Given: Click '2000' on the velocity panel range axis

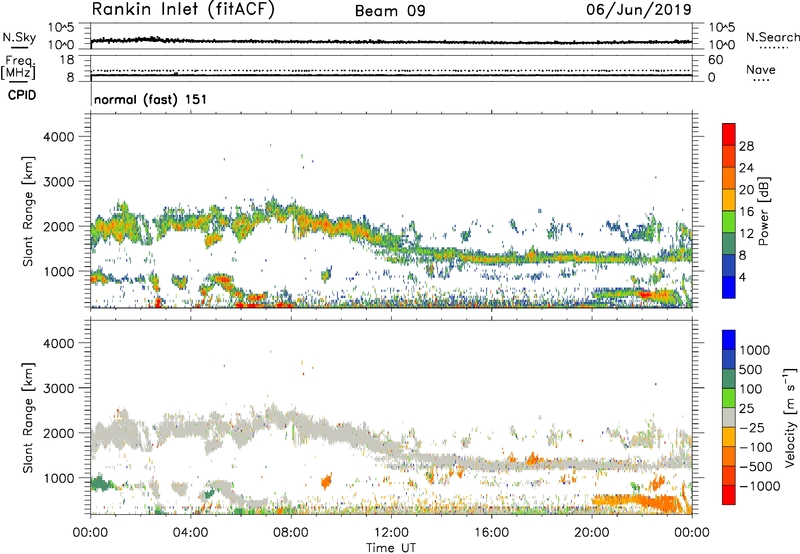Looking at the screenshot, I should tap(59, 433).
